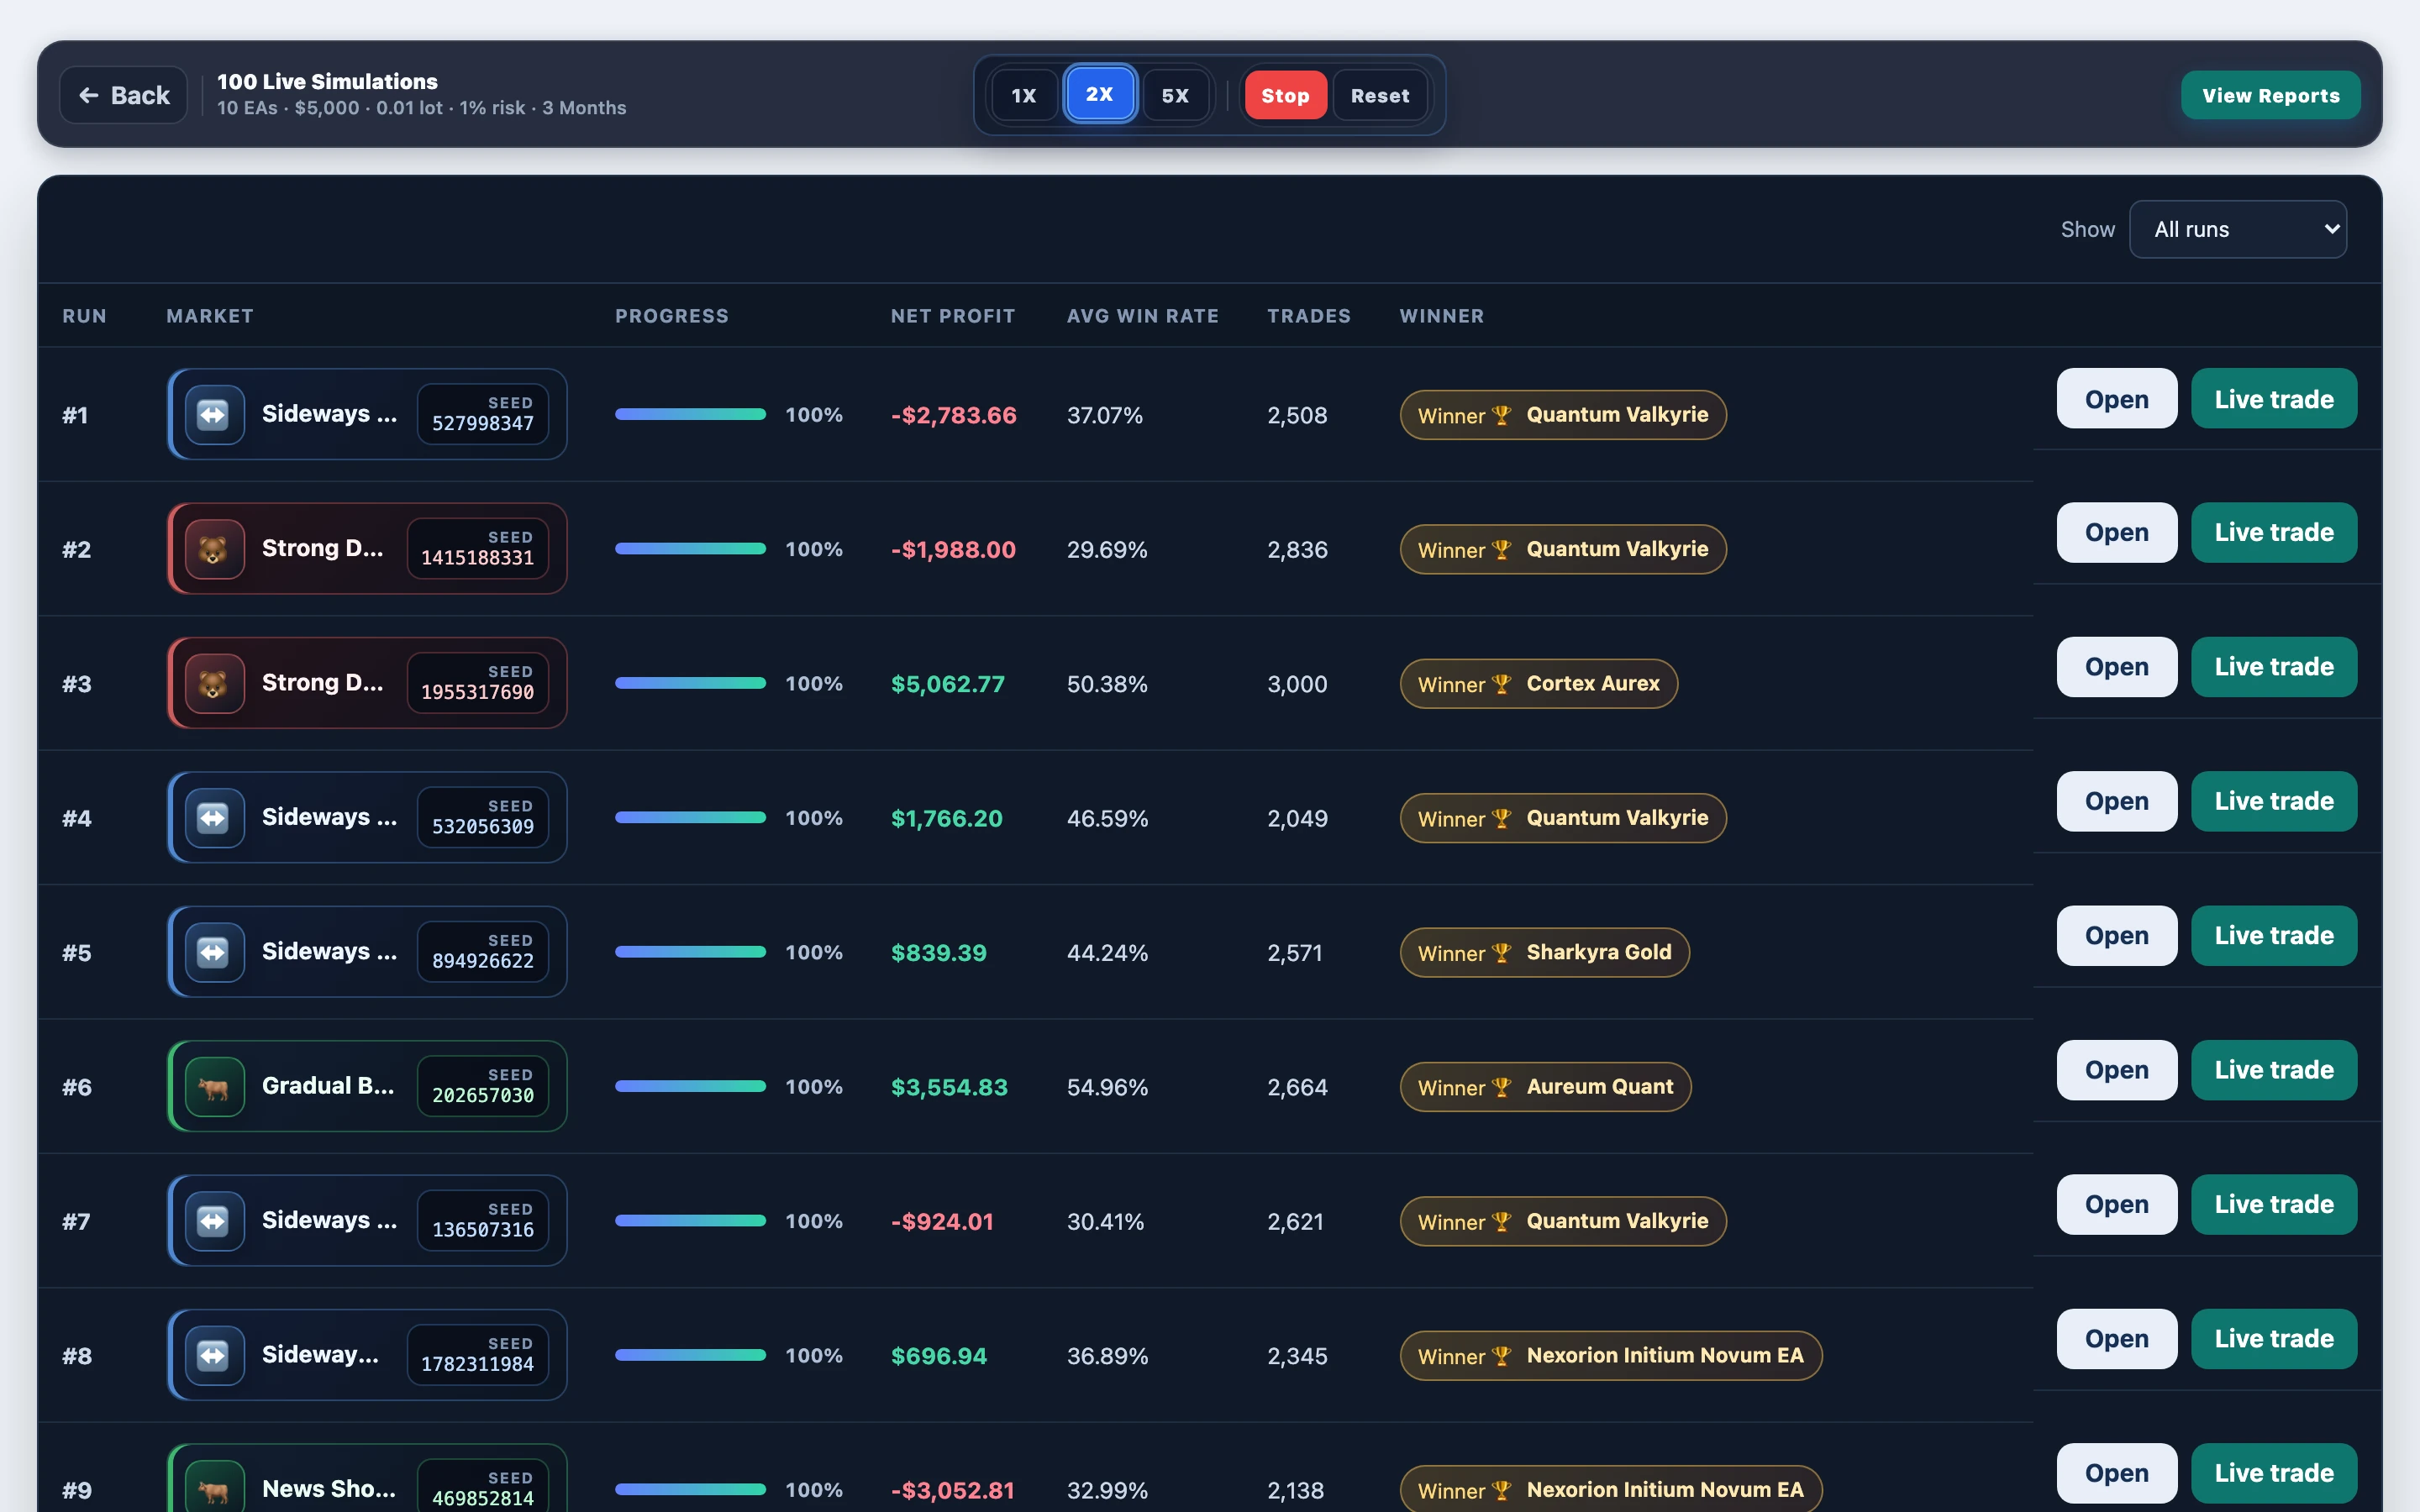Start Live trade for run #8
Viewport: 2420px width, 1512px height.
pos(2274,1339)
